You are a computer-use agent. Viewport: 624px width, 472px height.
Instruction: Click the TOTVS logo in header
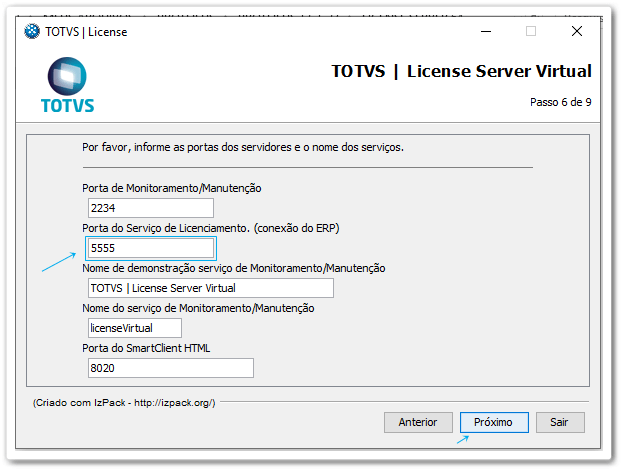click(67, 85)
